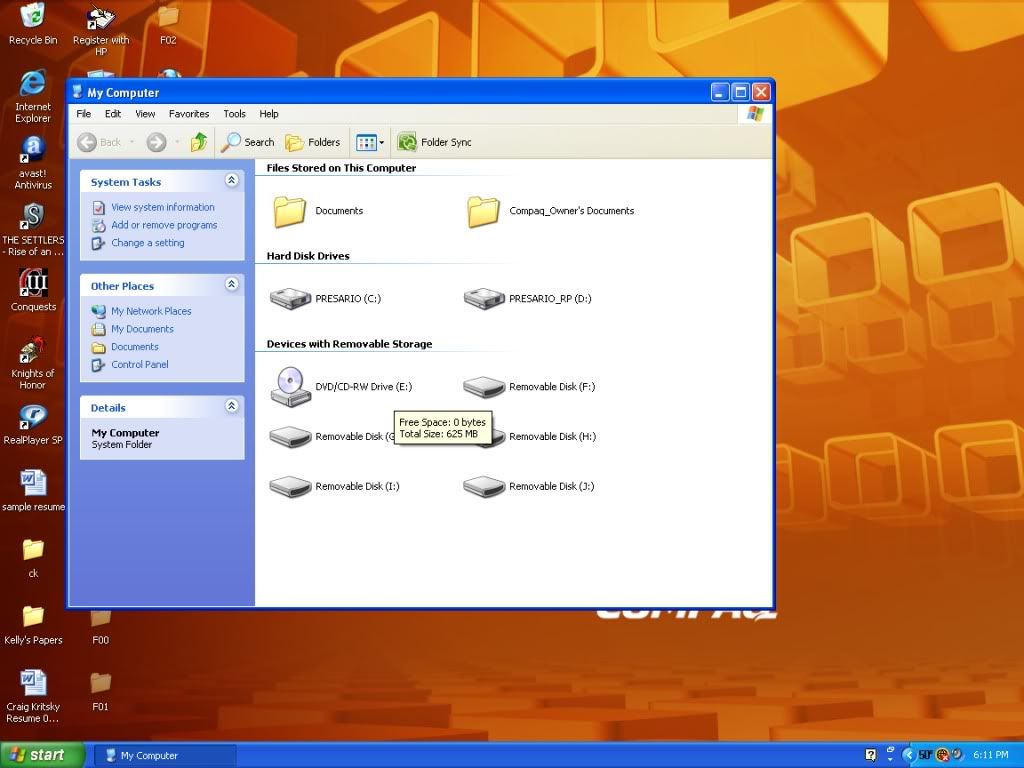This screenshot has width=1024, height=768.
Task: Select Removable Disk (F:)
Action: [x=529, y=387]
